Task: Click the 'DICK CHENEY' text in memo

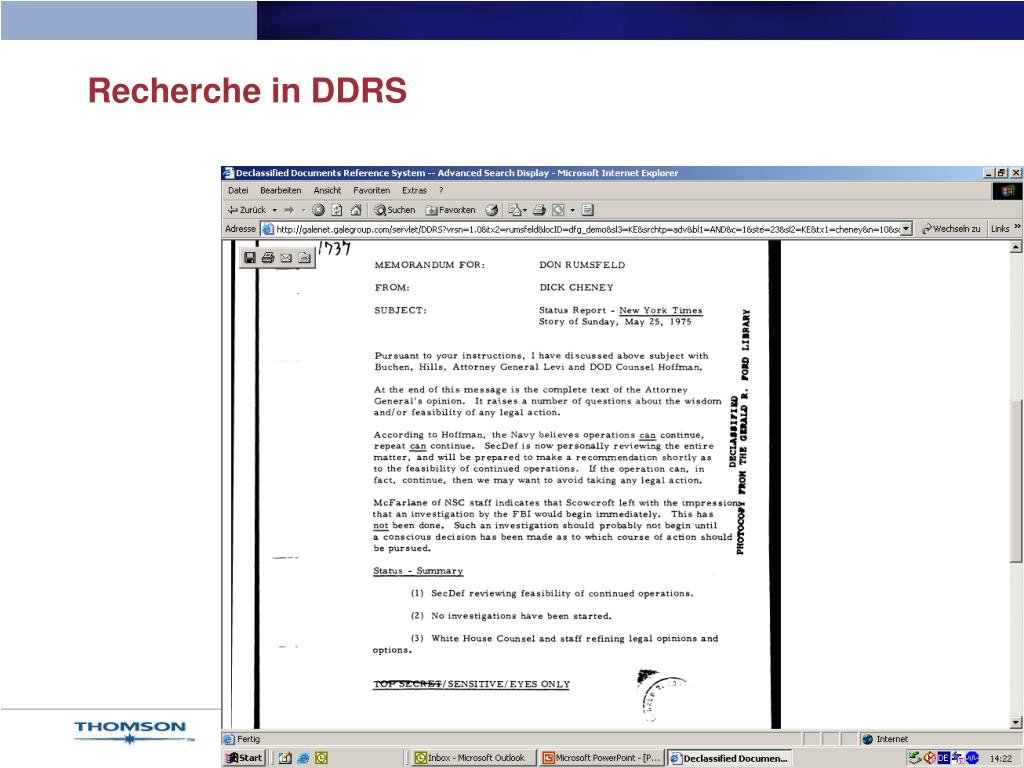Action: [576, 287]
